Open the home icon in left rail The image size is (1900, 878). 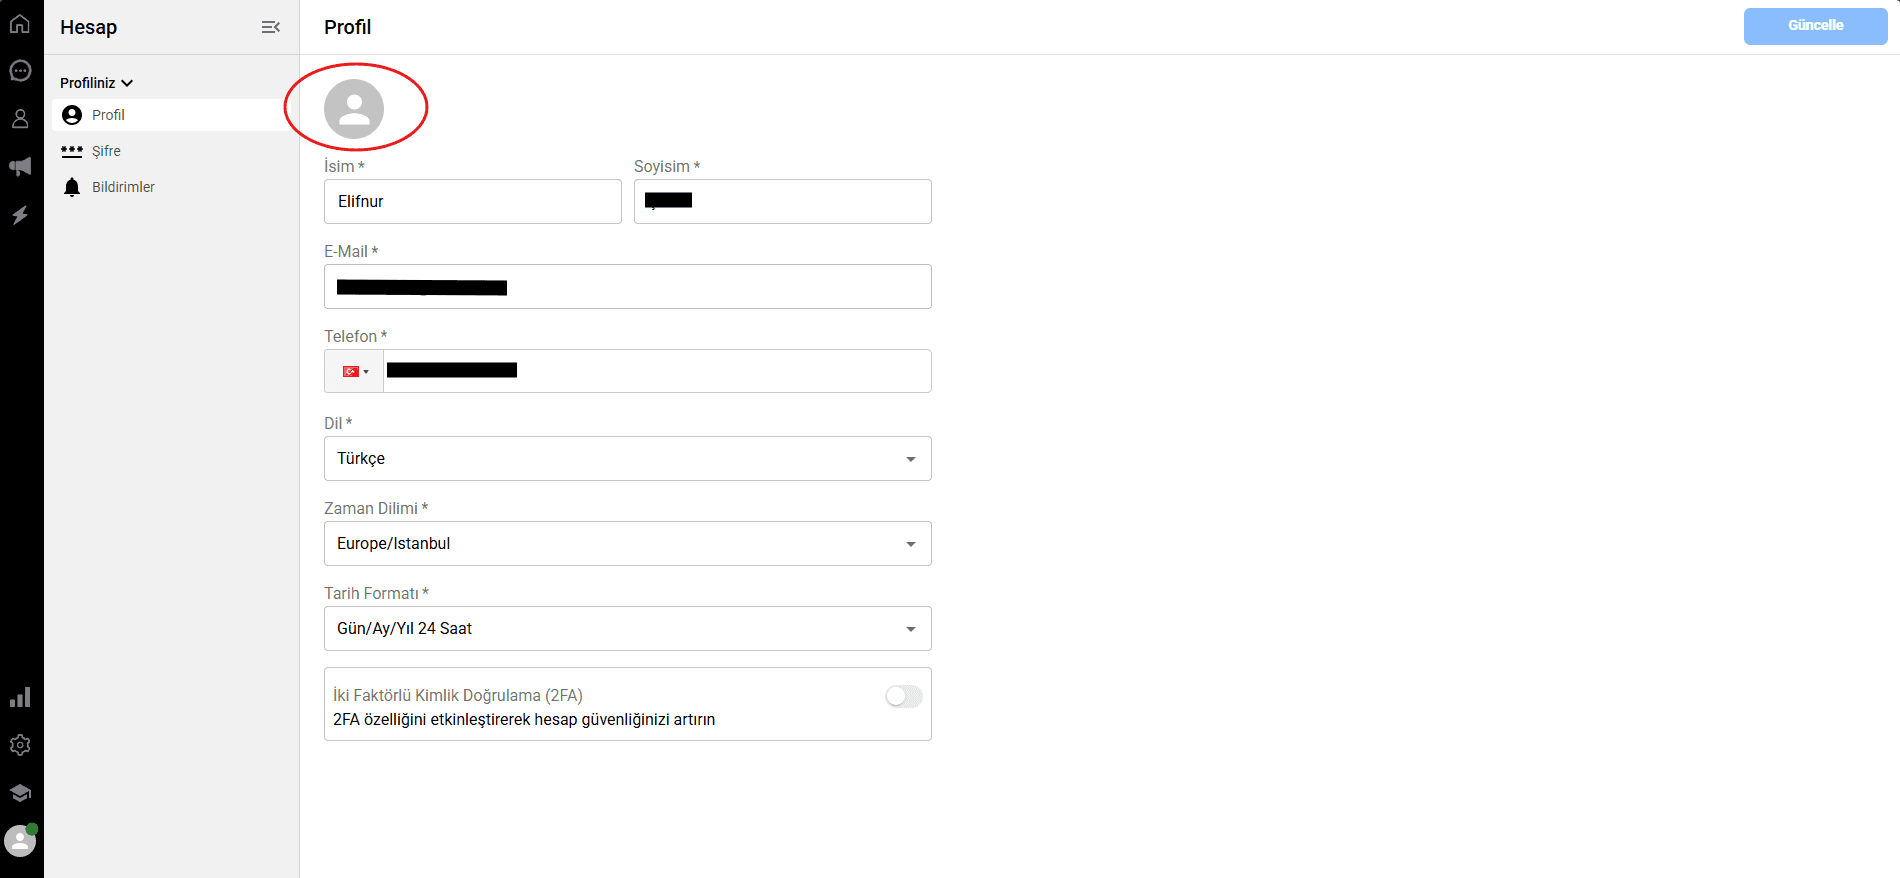coord(20,23)
